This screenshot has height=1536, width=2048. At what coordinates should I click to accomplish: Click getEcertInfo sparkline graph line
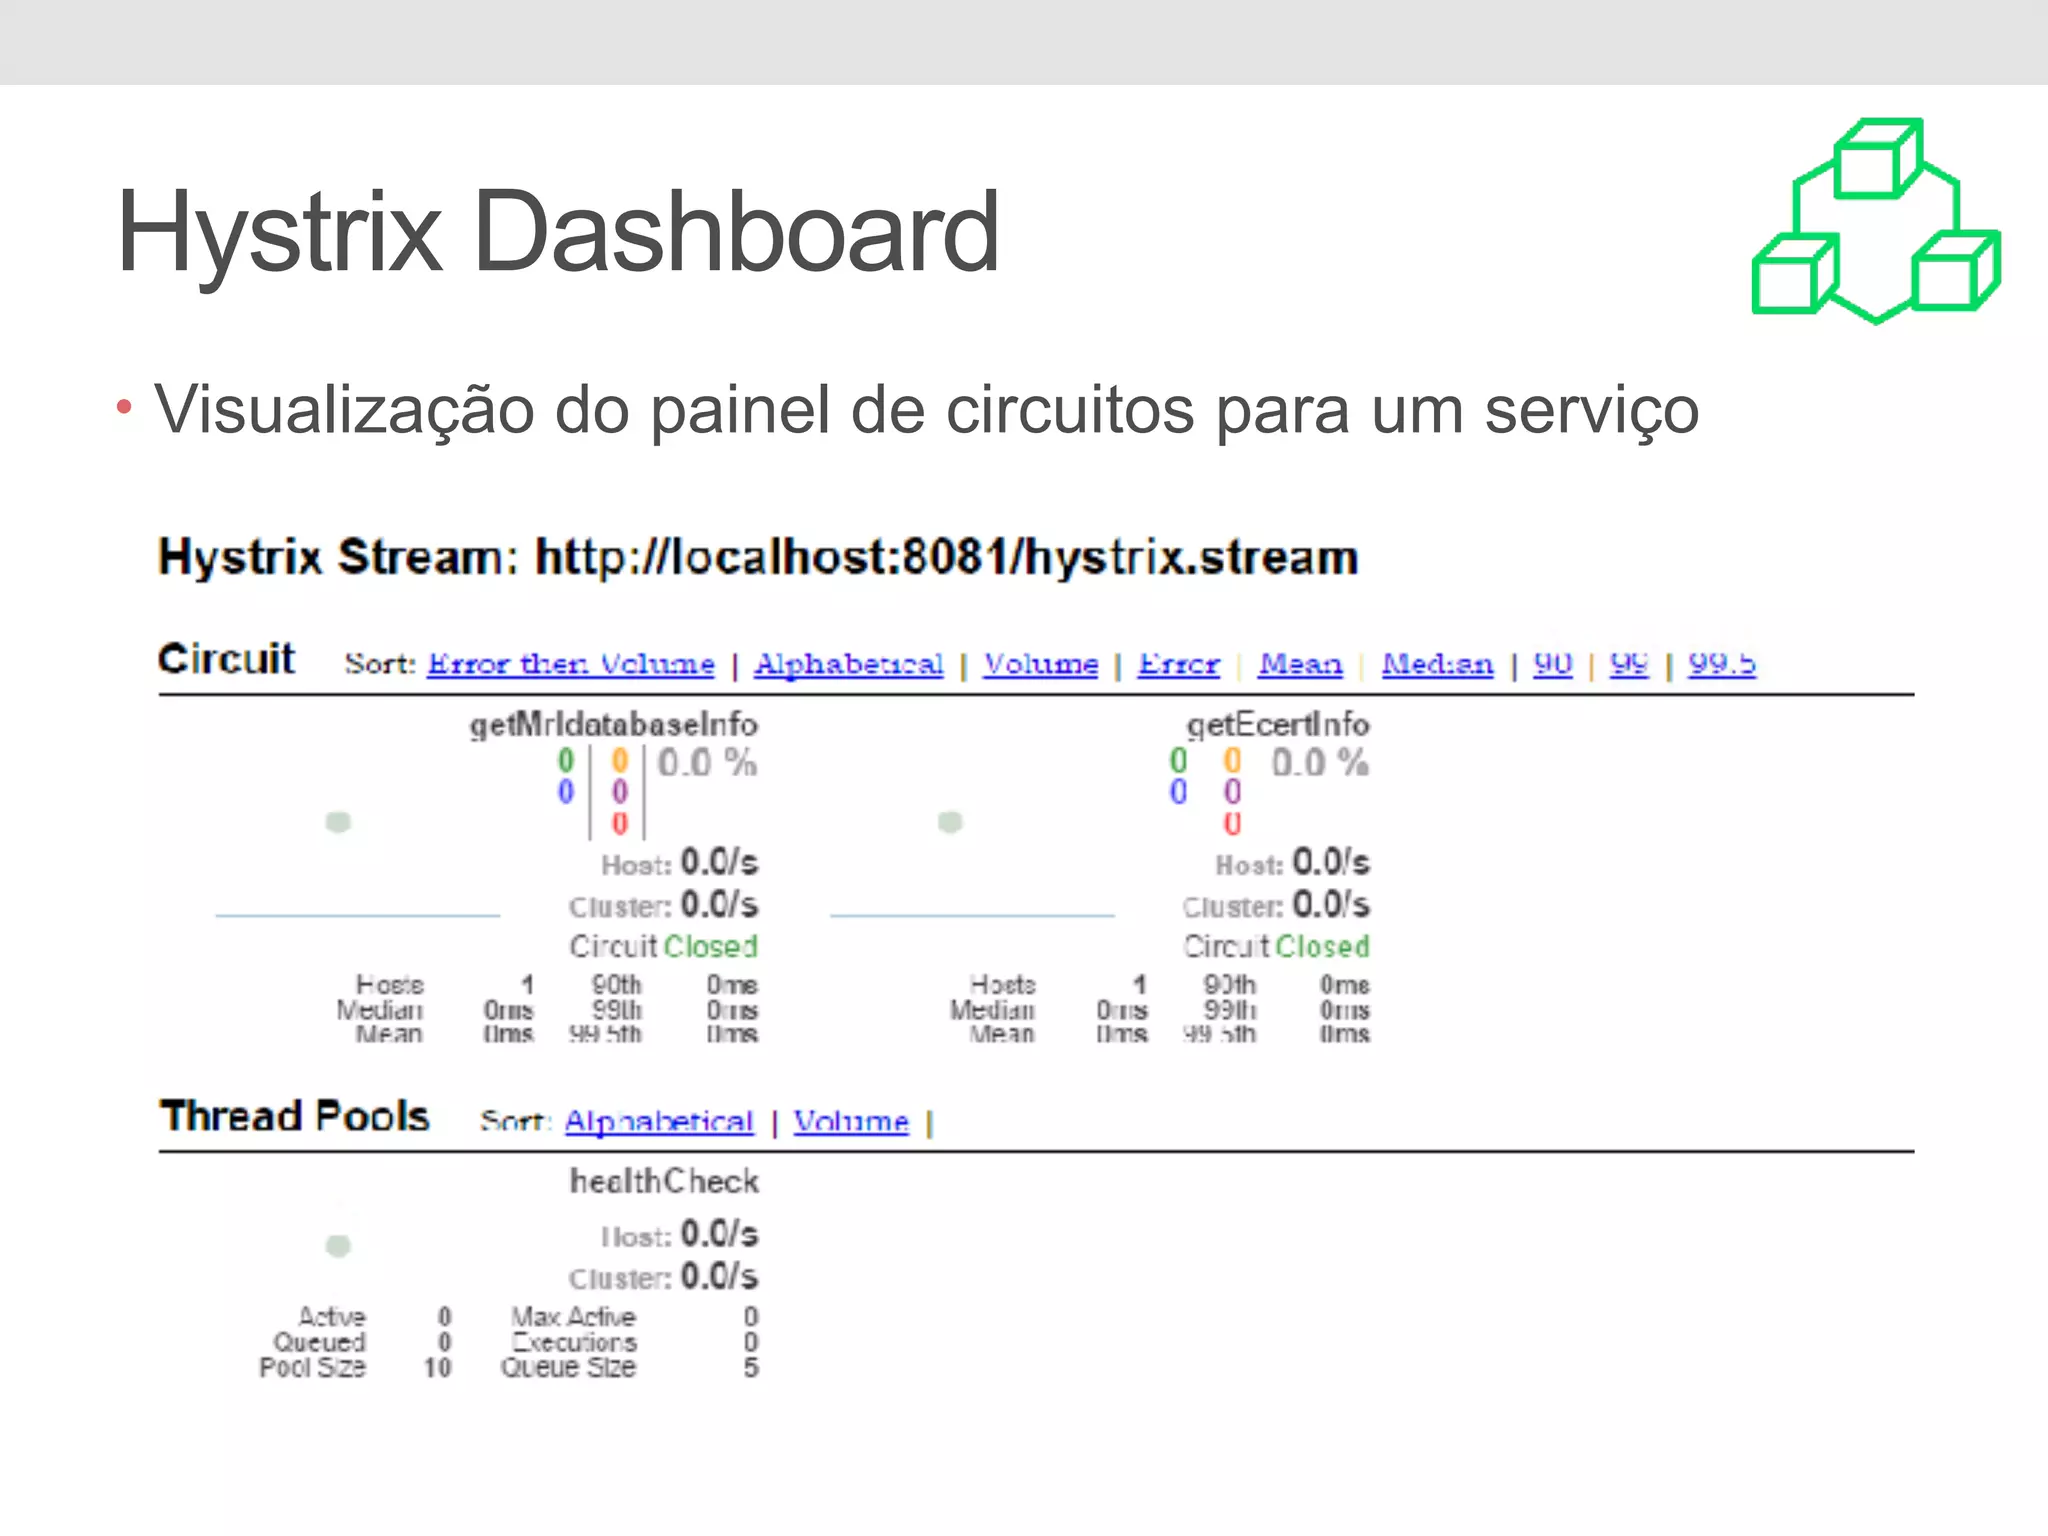pyautogui.click(x=972, y=915)
